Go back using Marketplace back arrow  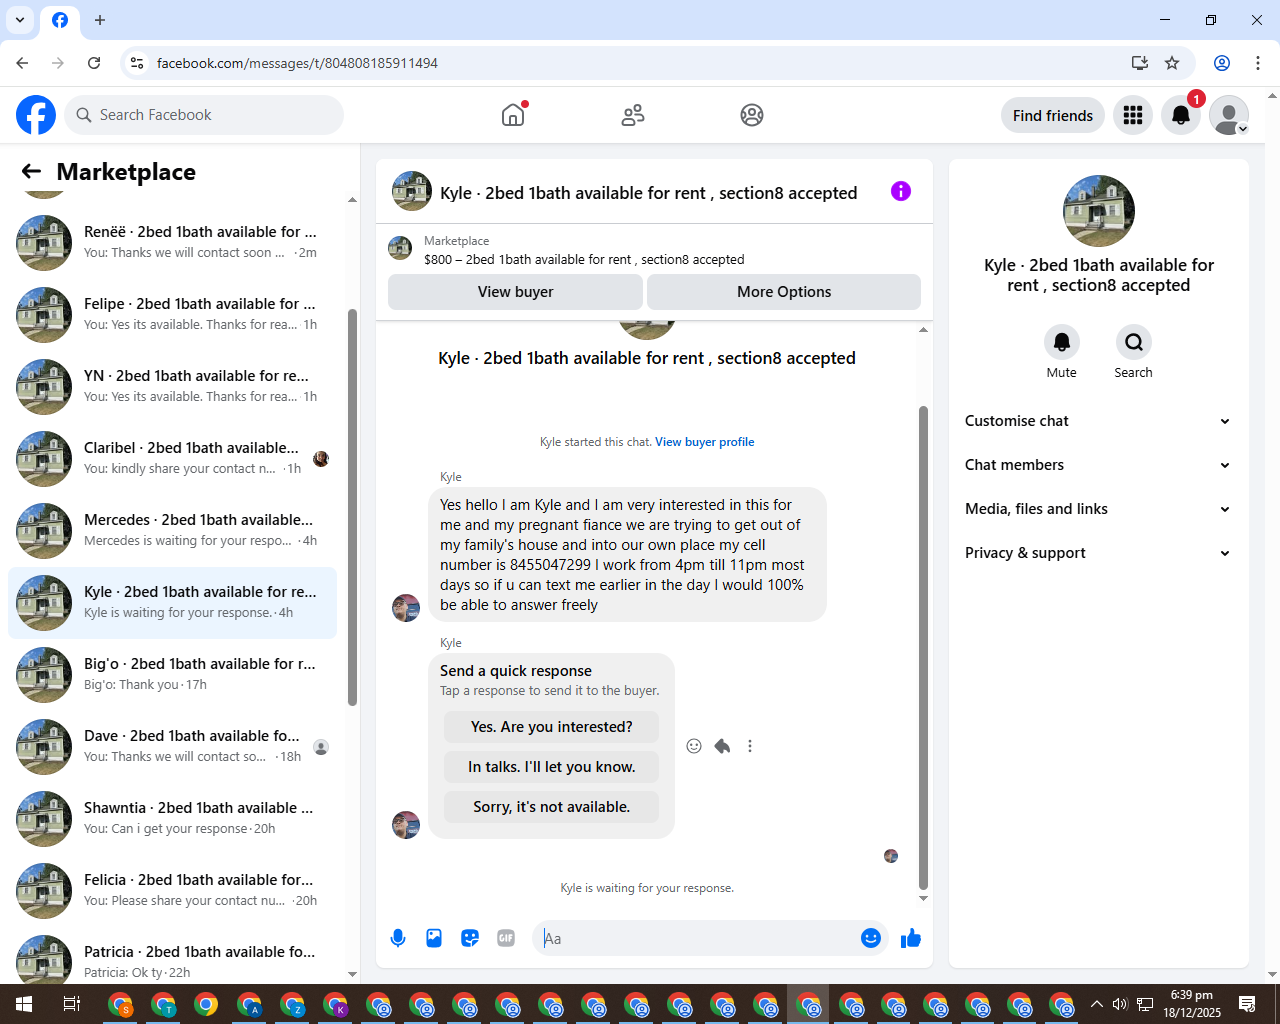[31, 171]
